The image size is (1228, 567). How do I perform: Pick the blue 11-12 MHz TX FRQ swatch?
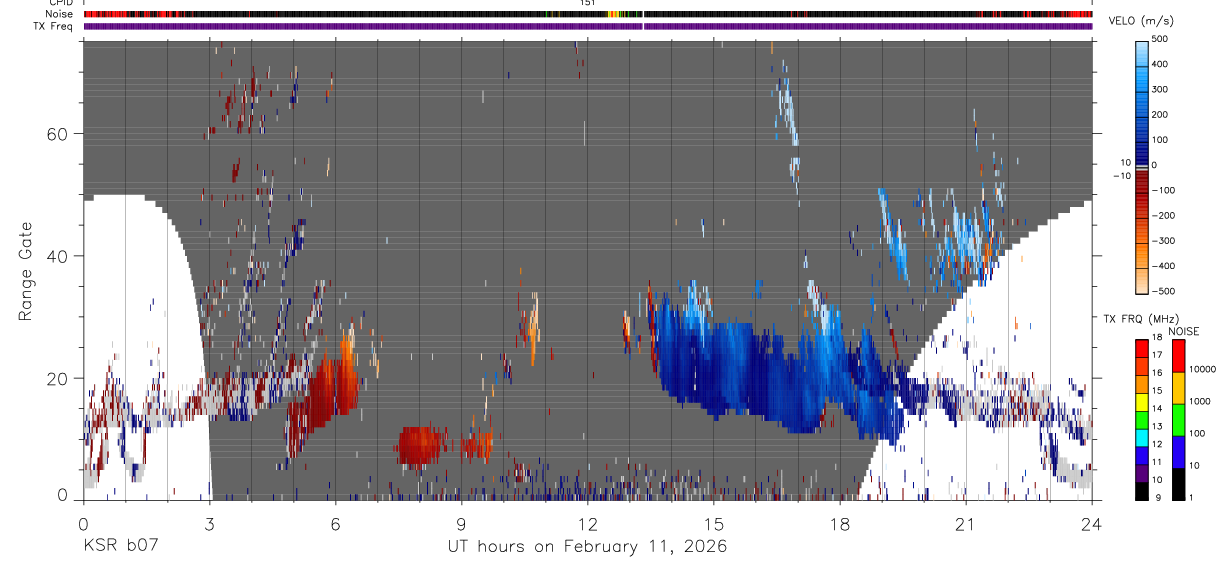click(1142, 457)
